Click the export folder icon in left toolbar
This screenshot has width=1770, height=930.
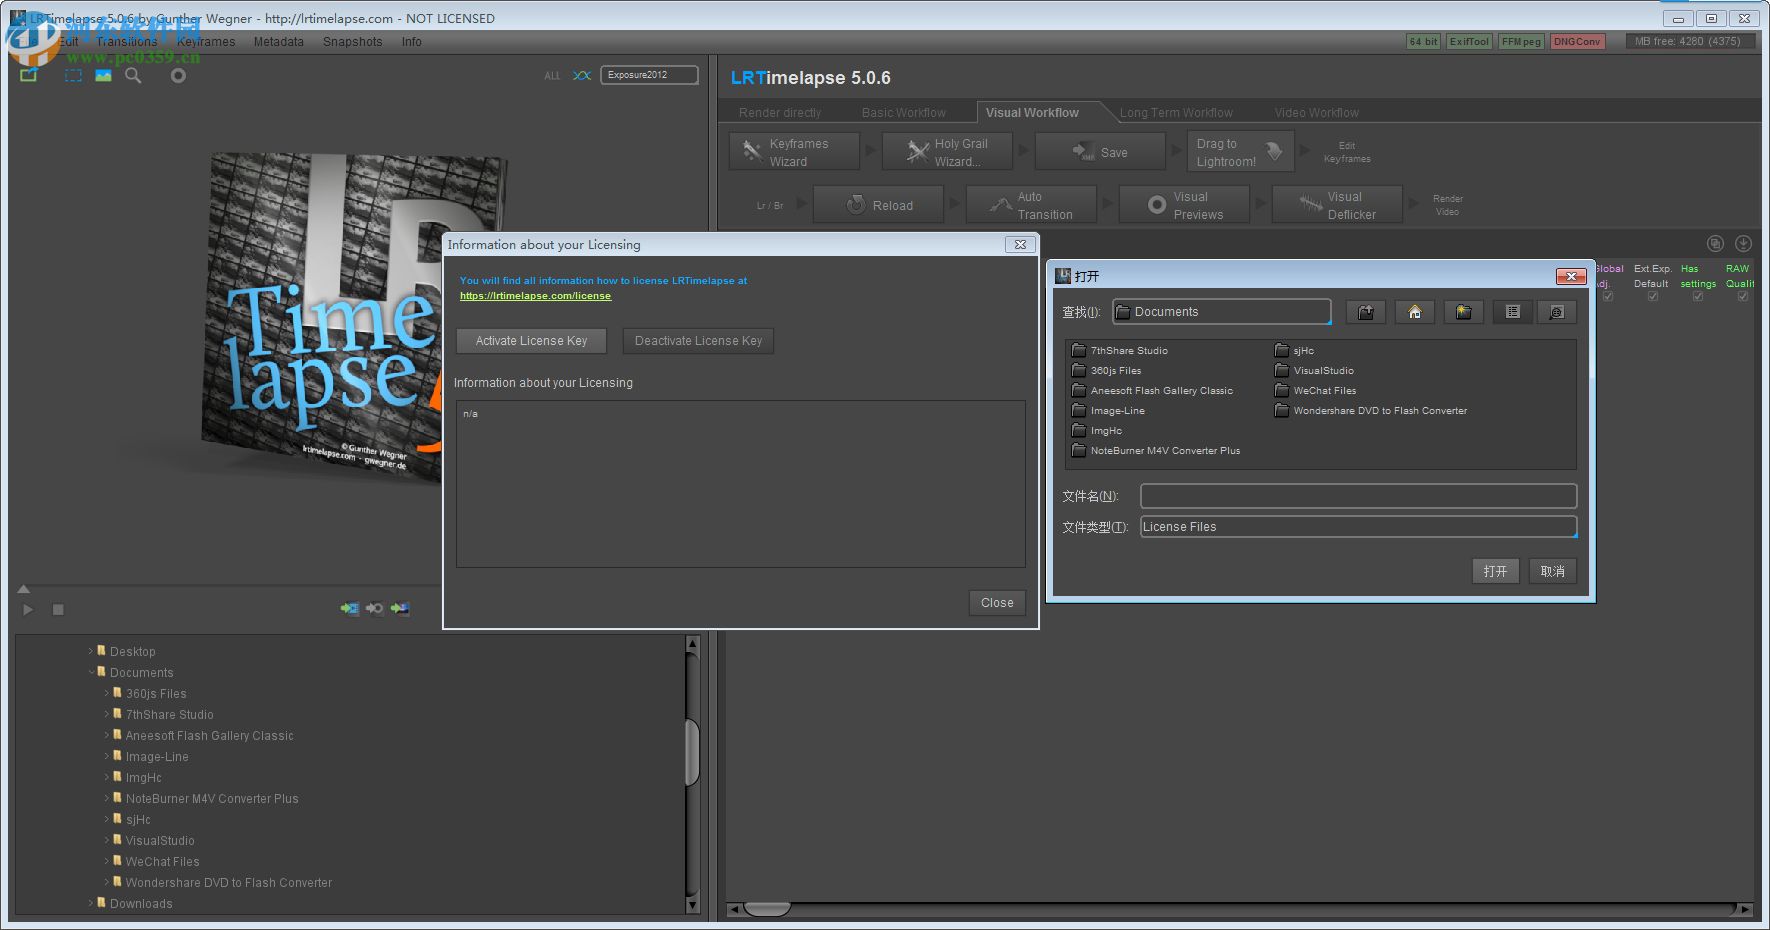coord(29,75)
